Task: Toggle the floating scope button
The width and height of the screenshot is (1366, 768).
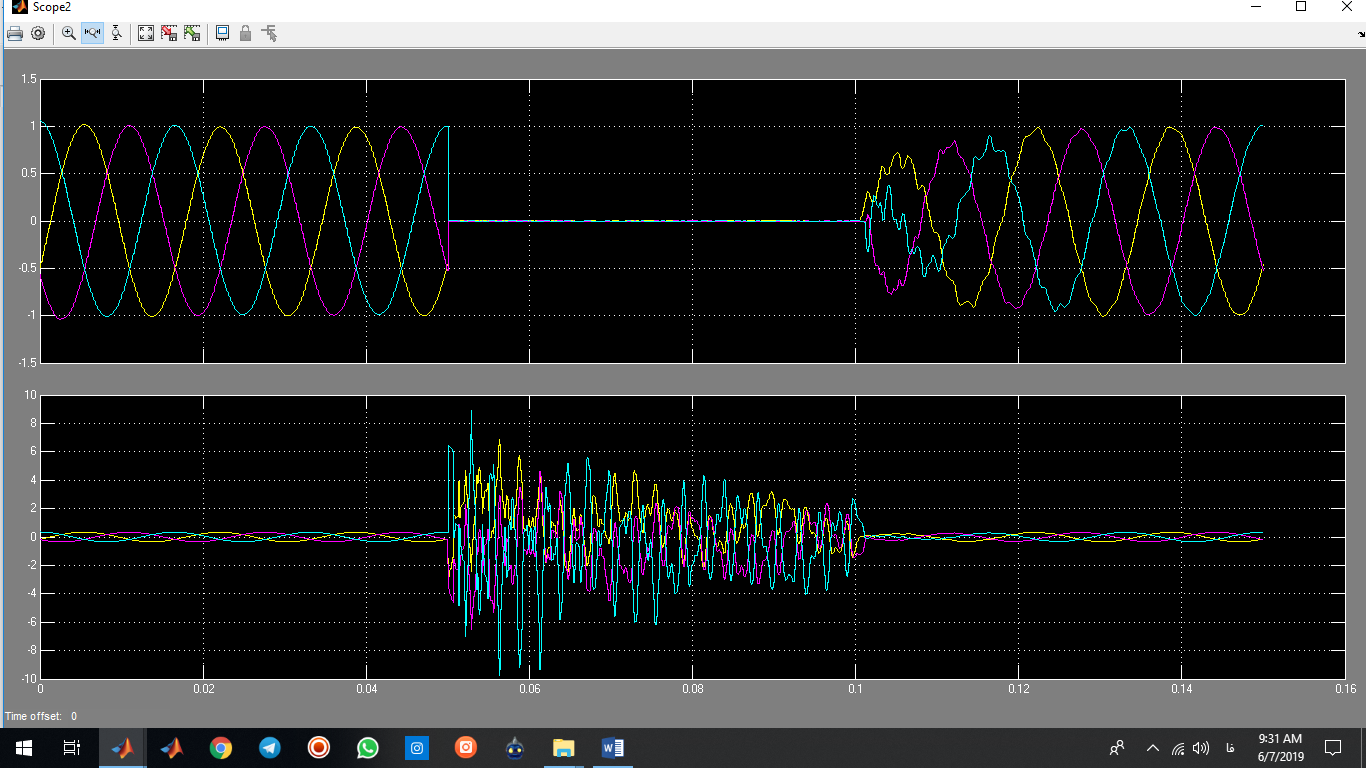Action: click(222, 33)
